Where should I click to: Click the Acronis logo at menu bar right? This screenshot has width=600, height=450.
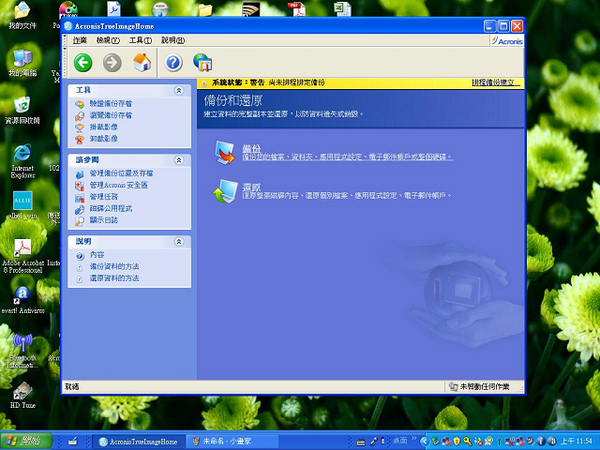[507, 41]
